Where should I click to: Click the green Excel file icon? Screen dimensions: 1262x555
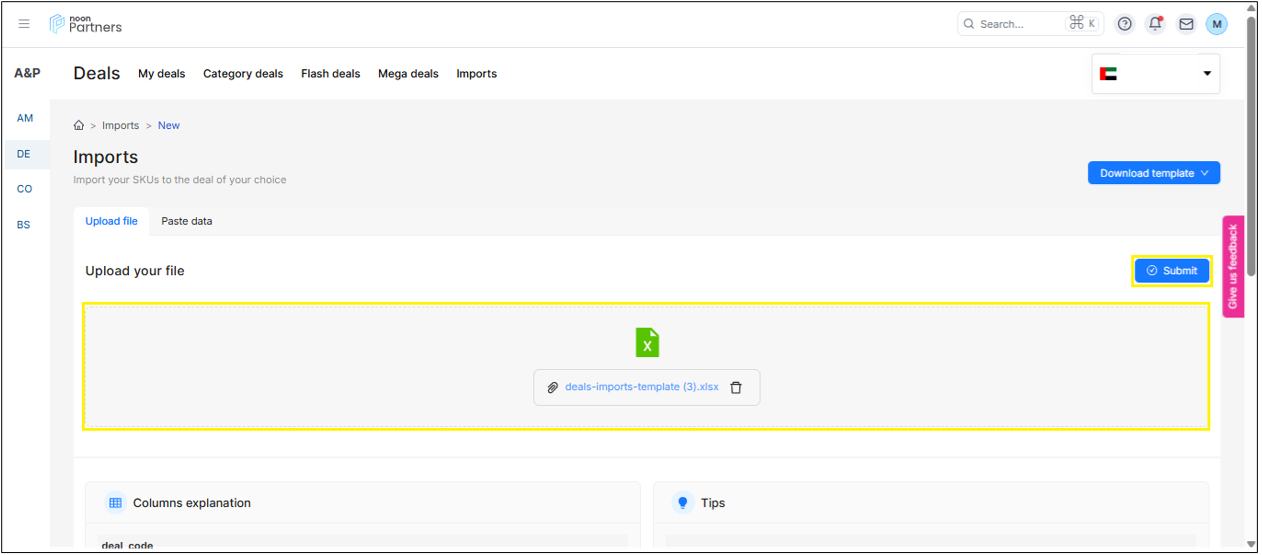[647, 343]
